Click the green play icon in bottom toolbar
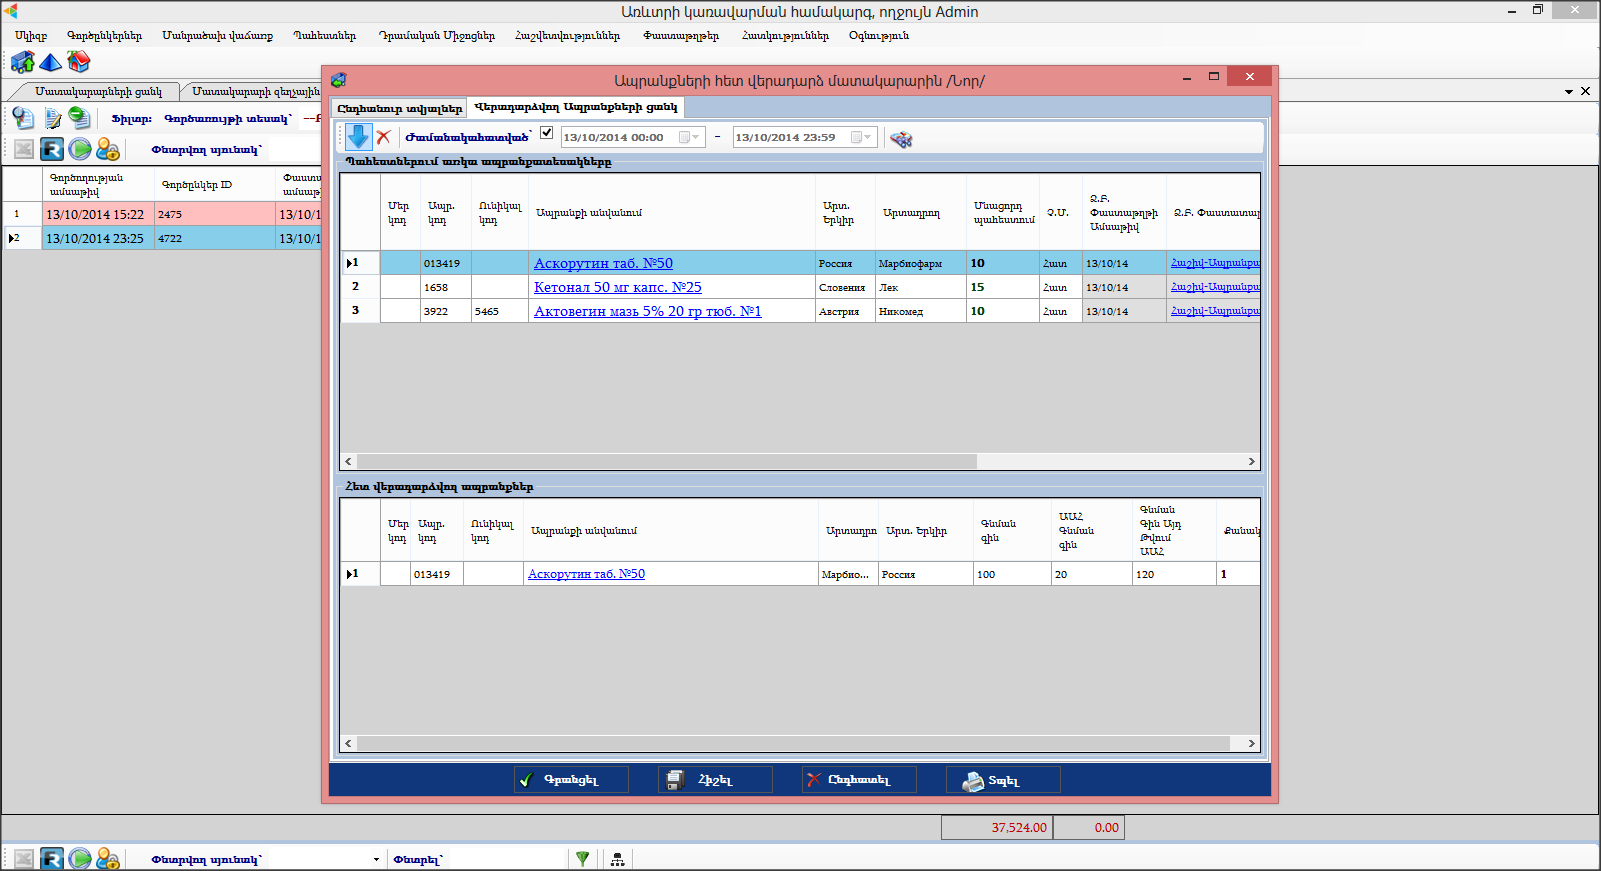Image resolution: width=1601 pixels, height=871 pixels. pyautogui.click(x=80, y=859)
